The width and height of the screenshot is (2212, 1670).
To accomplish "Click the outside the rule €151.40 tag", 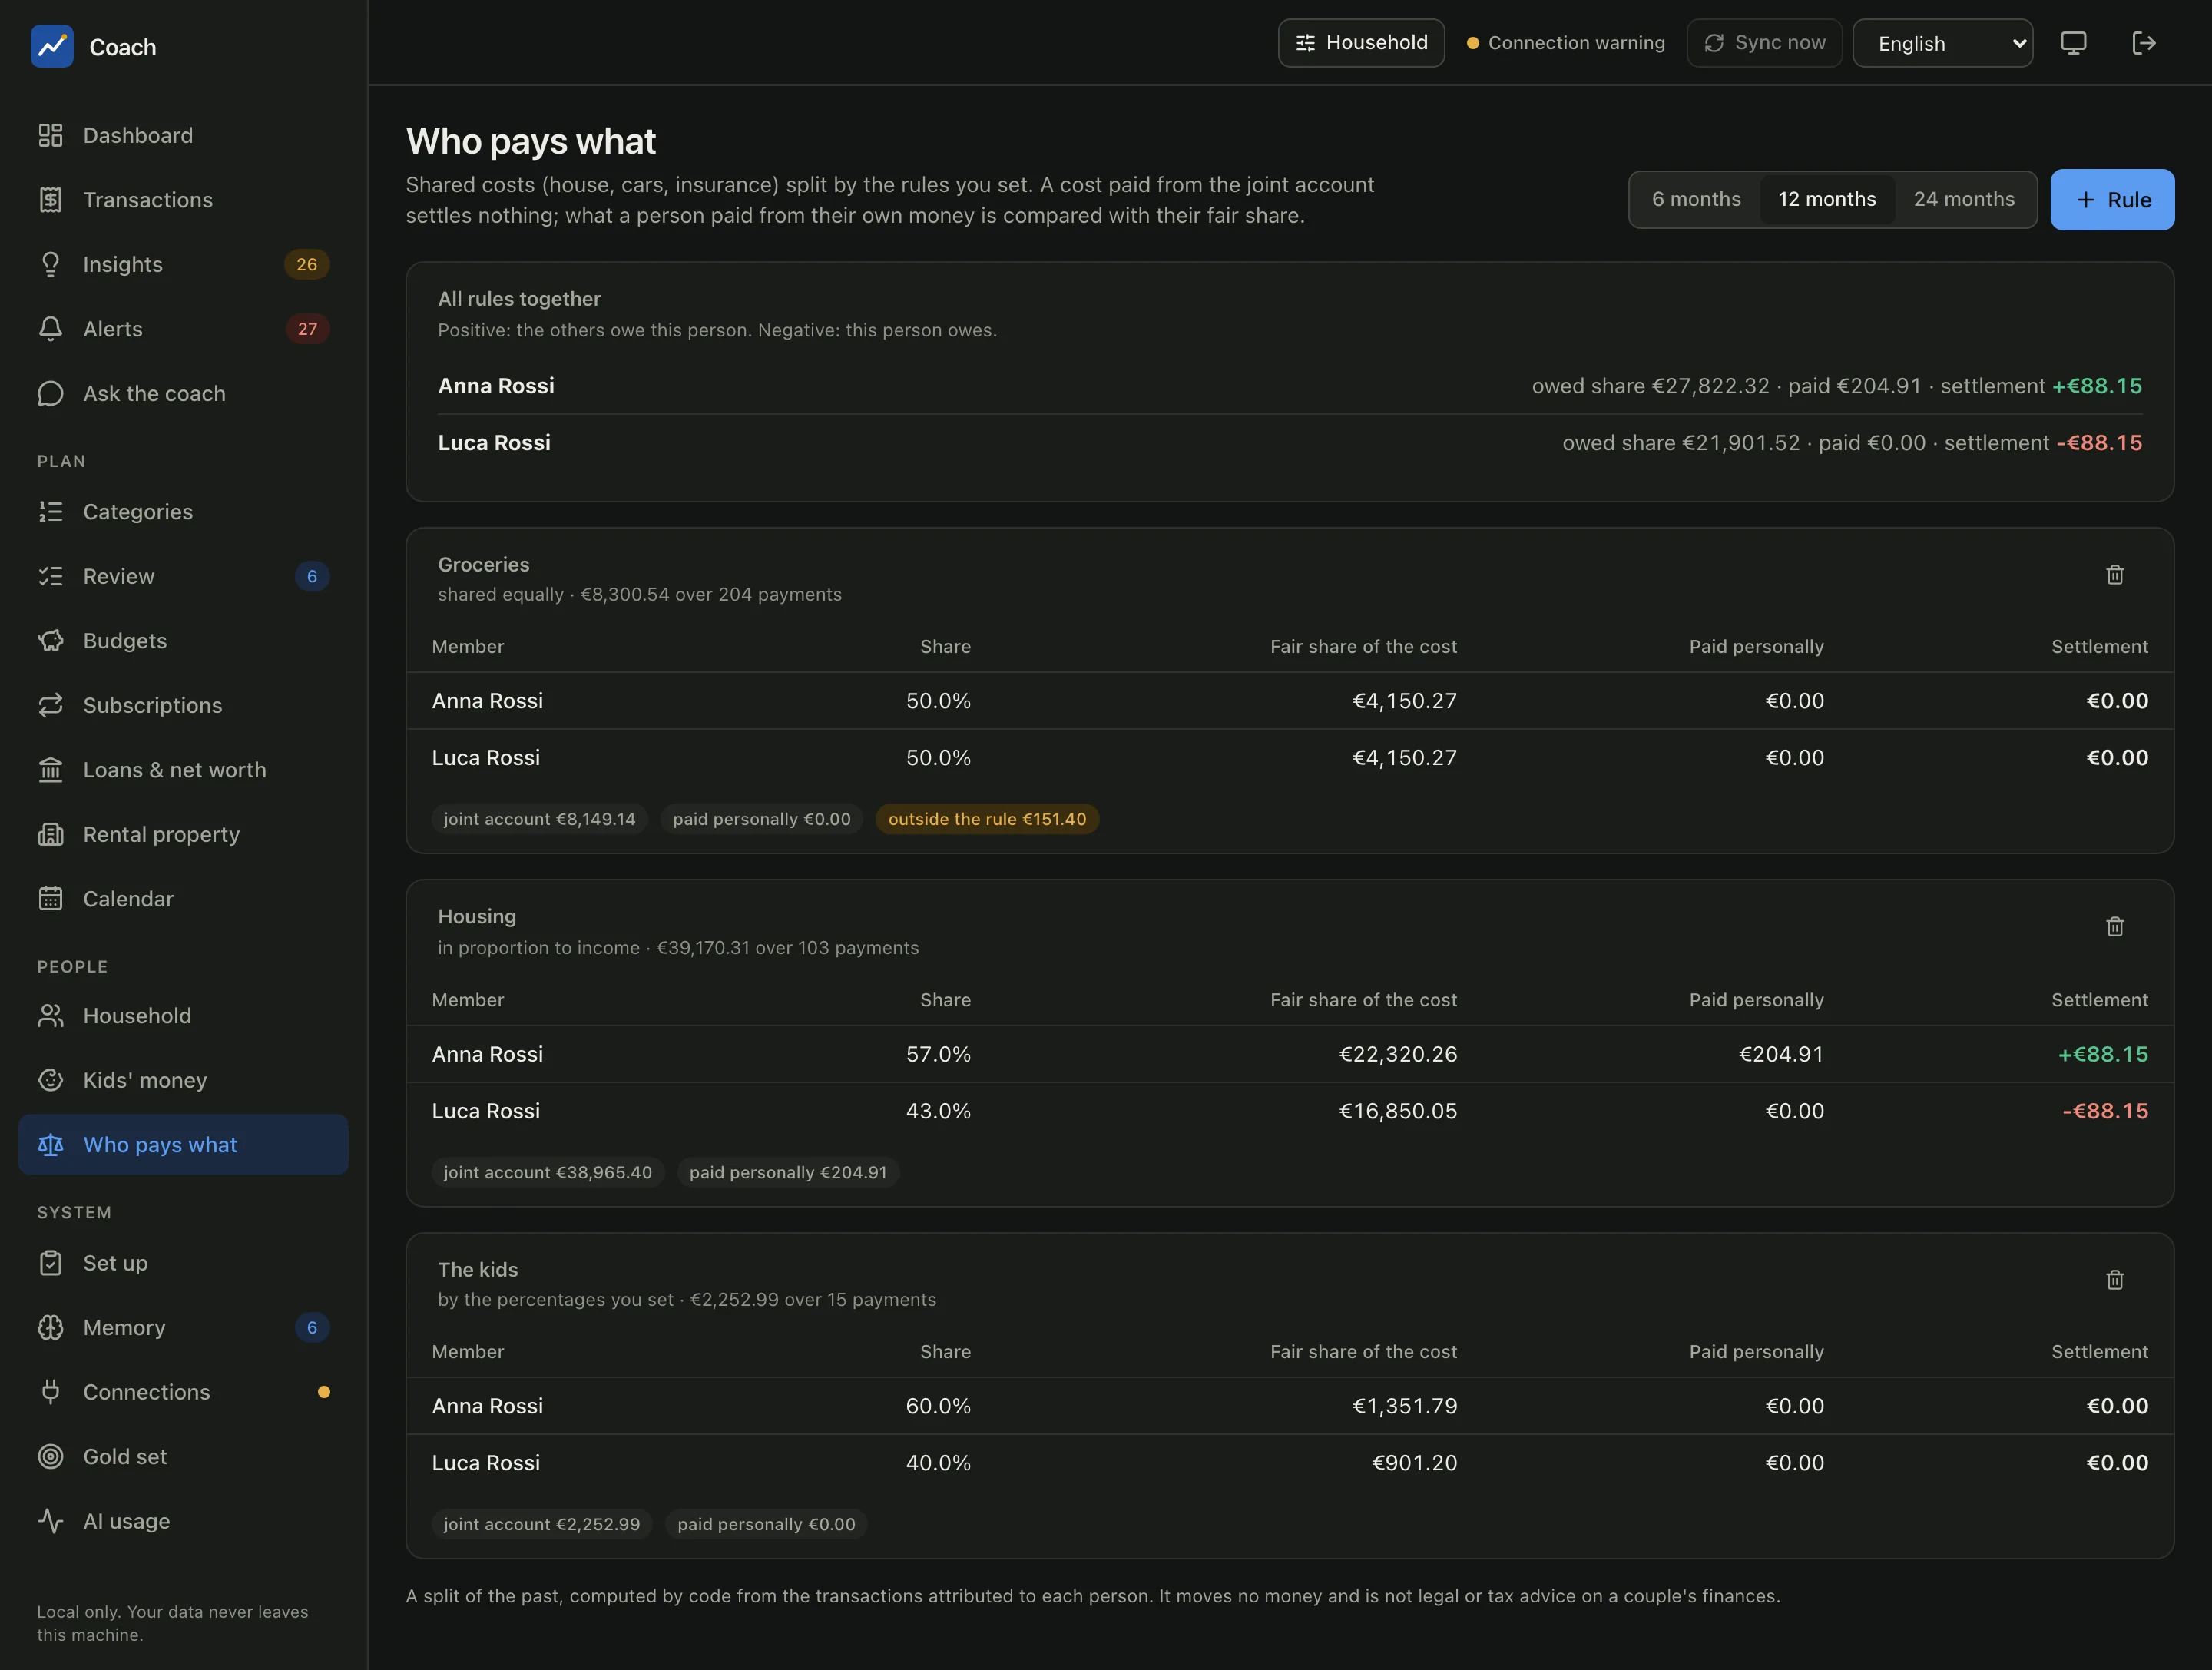I will click(x=987, y=819).
